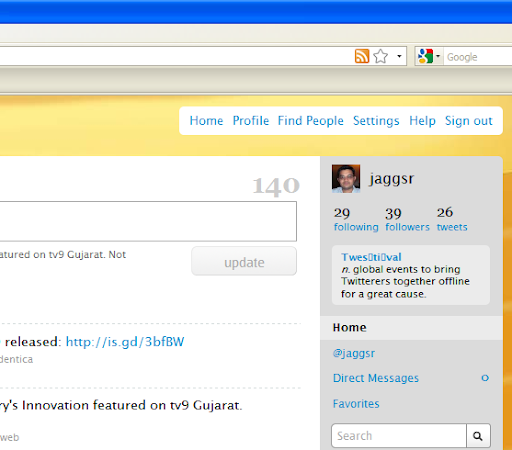Go to Home in top navigation
Viewport: 512px width, 450px height.
coord(206,120)
